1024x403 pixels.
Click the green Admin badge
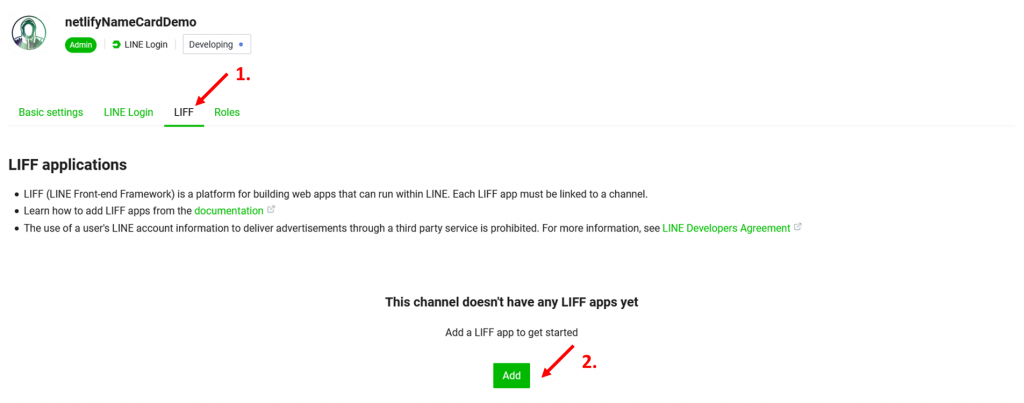[x=81, y=45]
